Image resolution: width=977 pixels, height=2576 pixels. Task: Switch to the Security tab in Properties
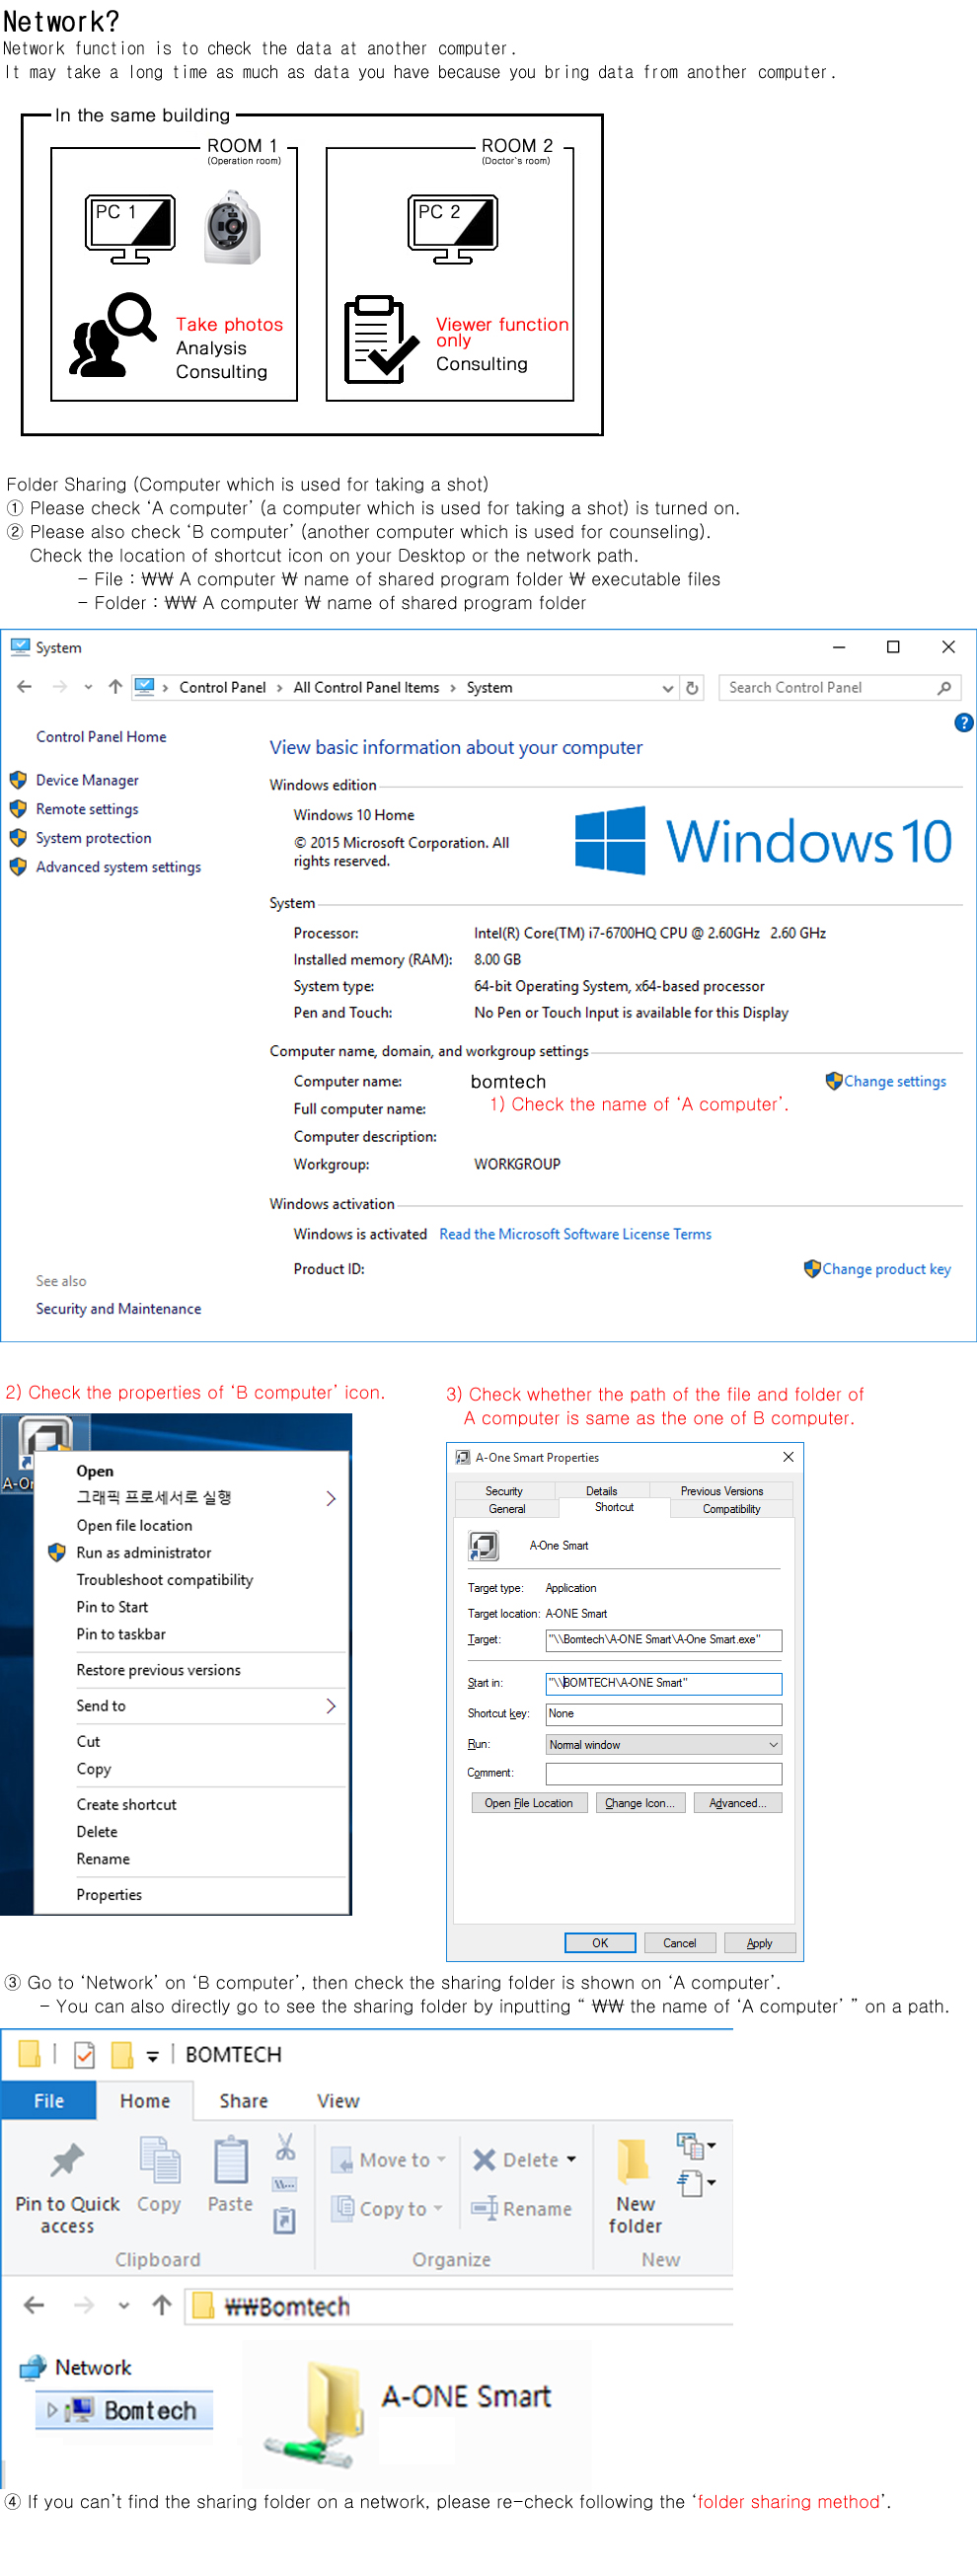(504, 1491)
